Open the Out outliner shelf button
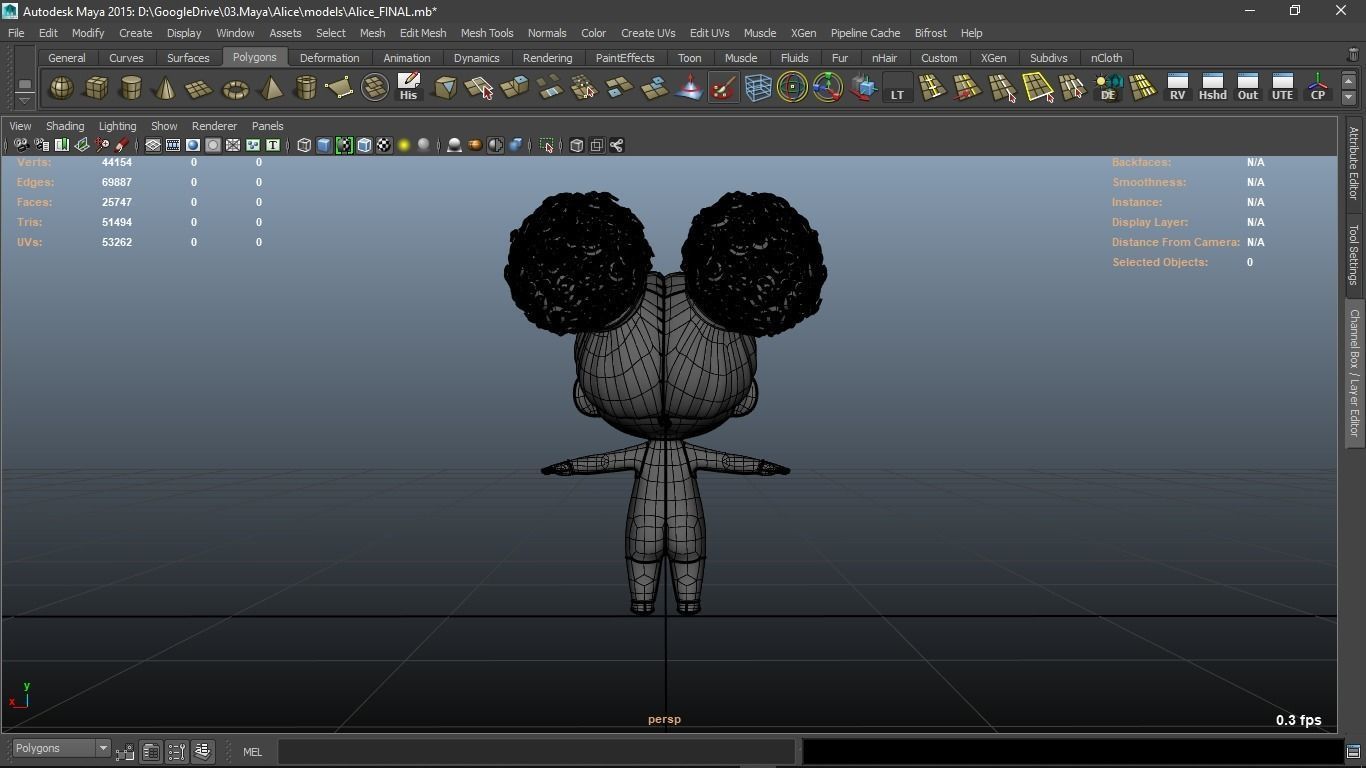 click(x=1248, y=88)
